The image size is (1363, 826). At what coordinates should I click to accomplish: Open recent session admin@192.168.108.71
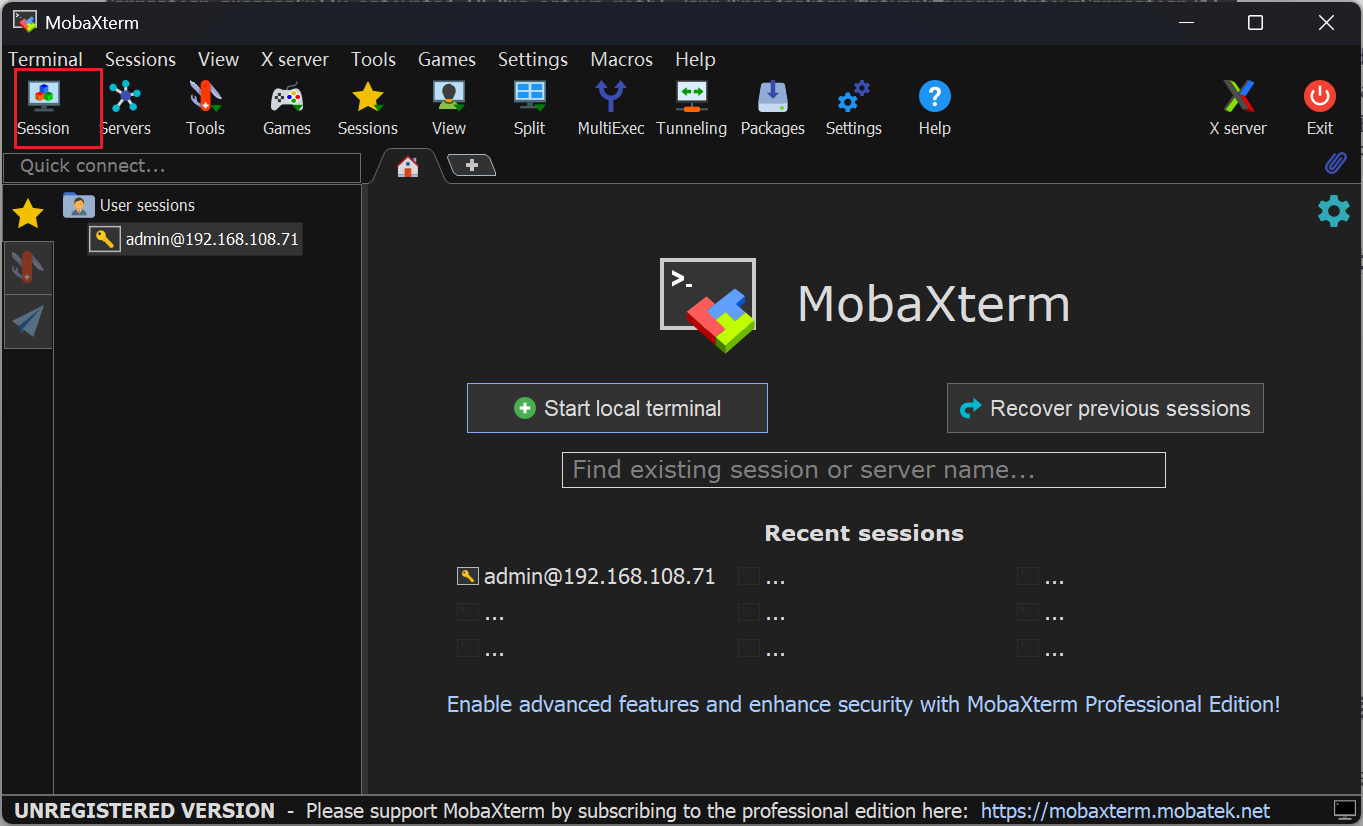[x=587, y=576]
